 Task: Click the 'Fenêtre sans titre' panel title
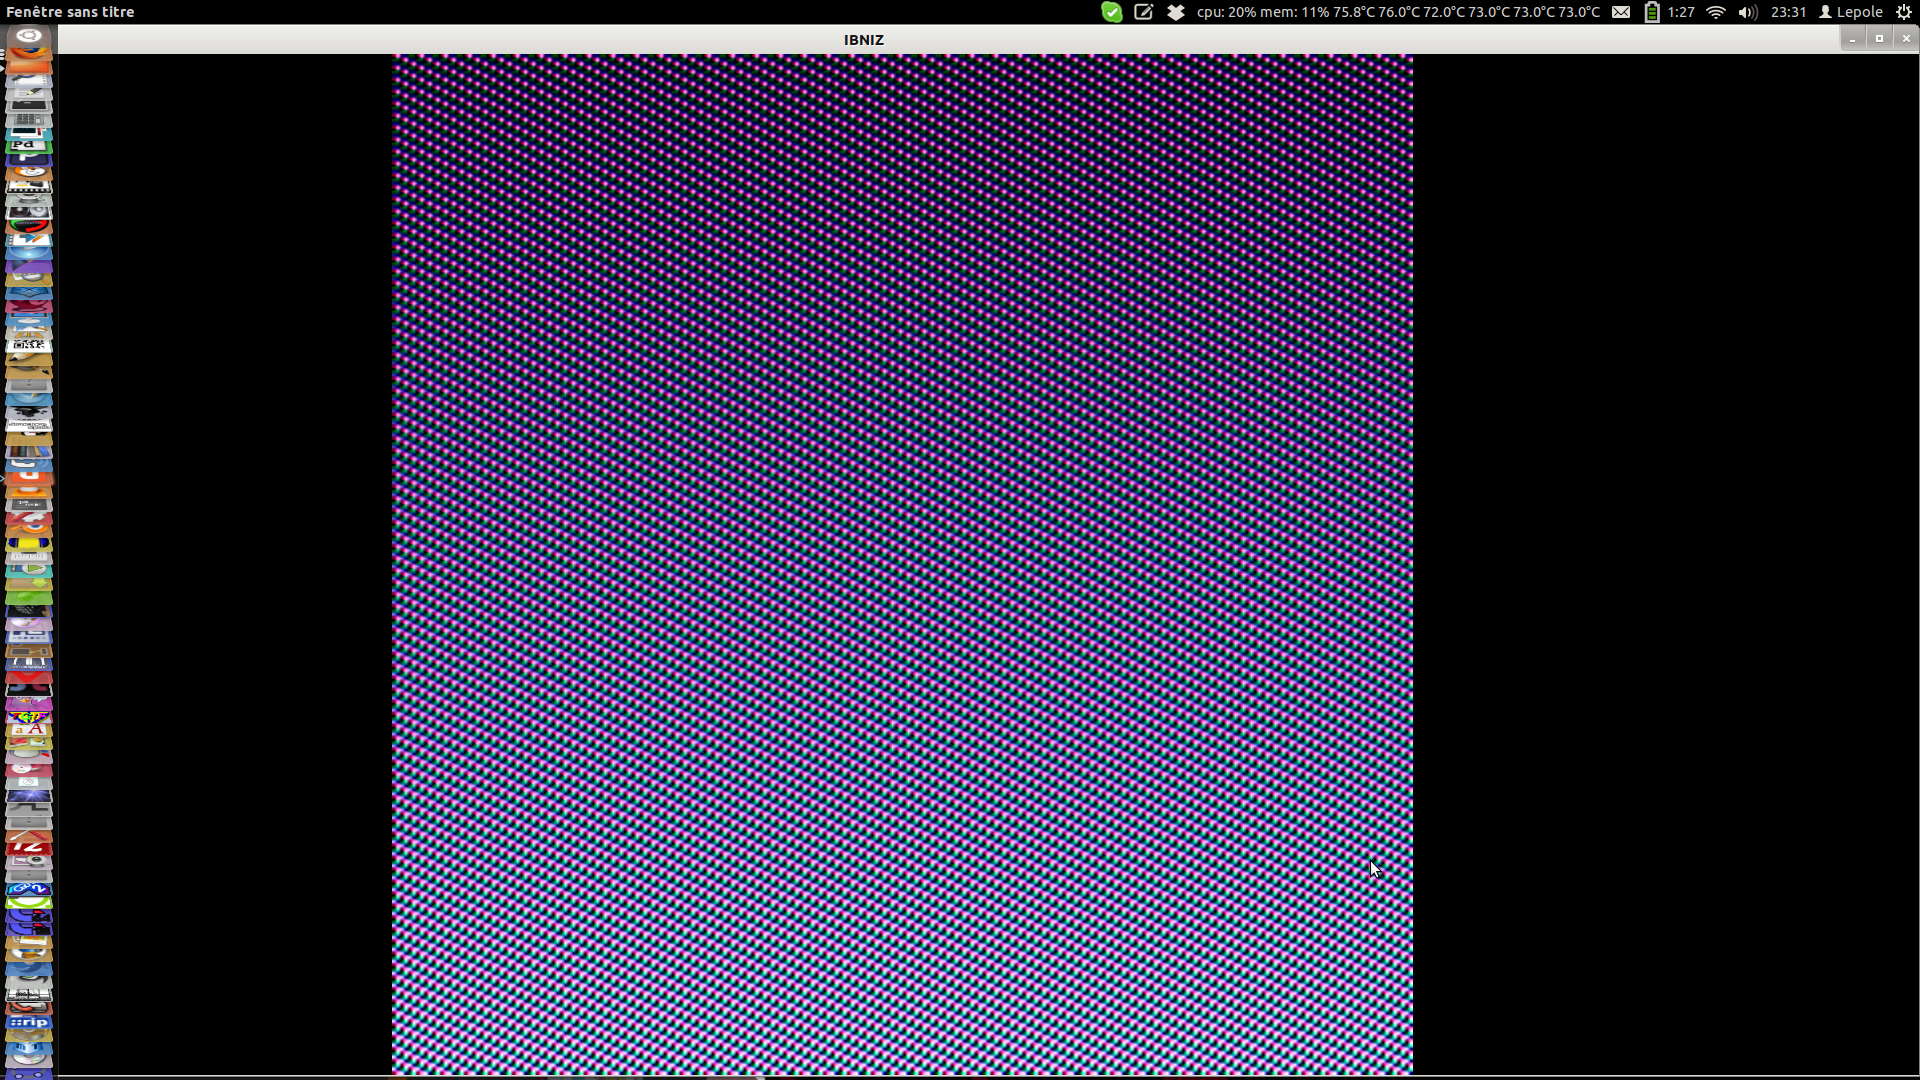pos(70,12)
